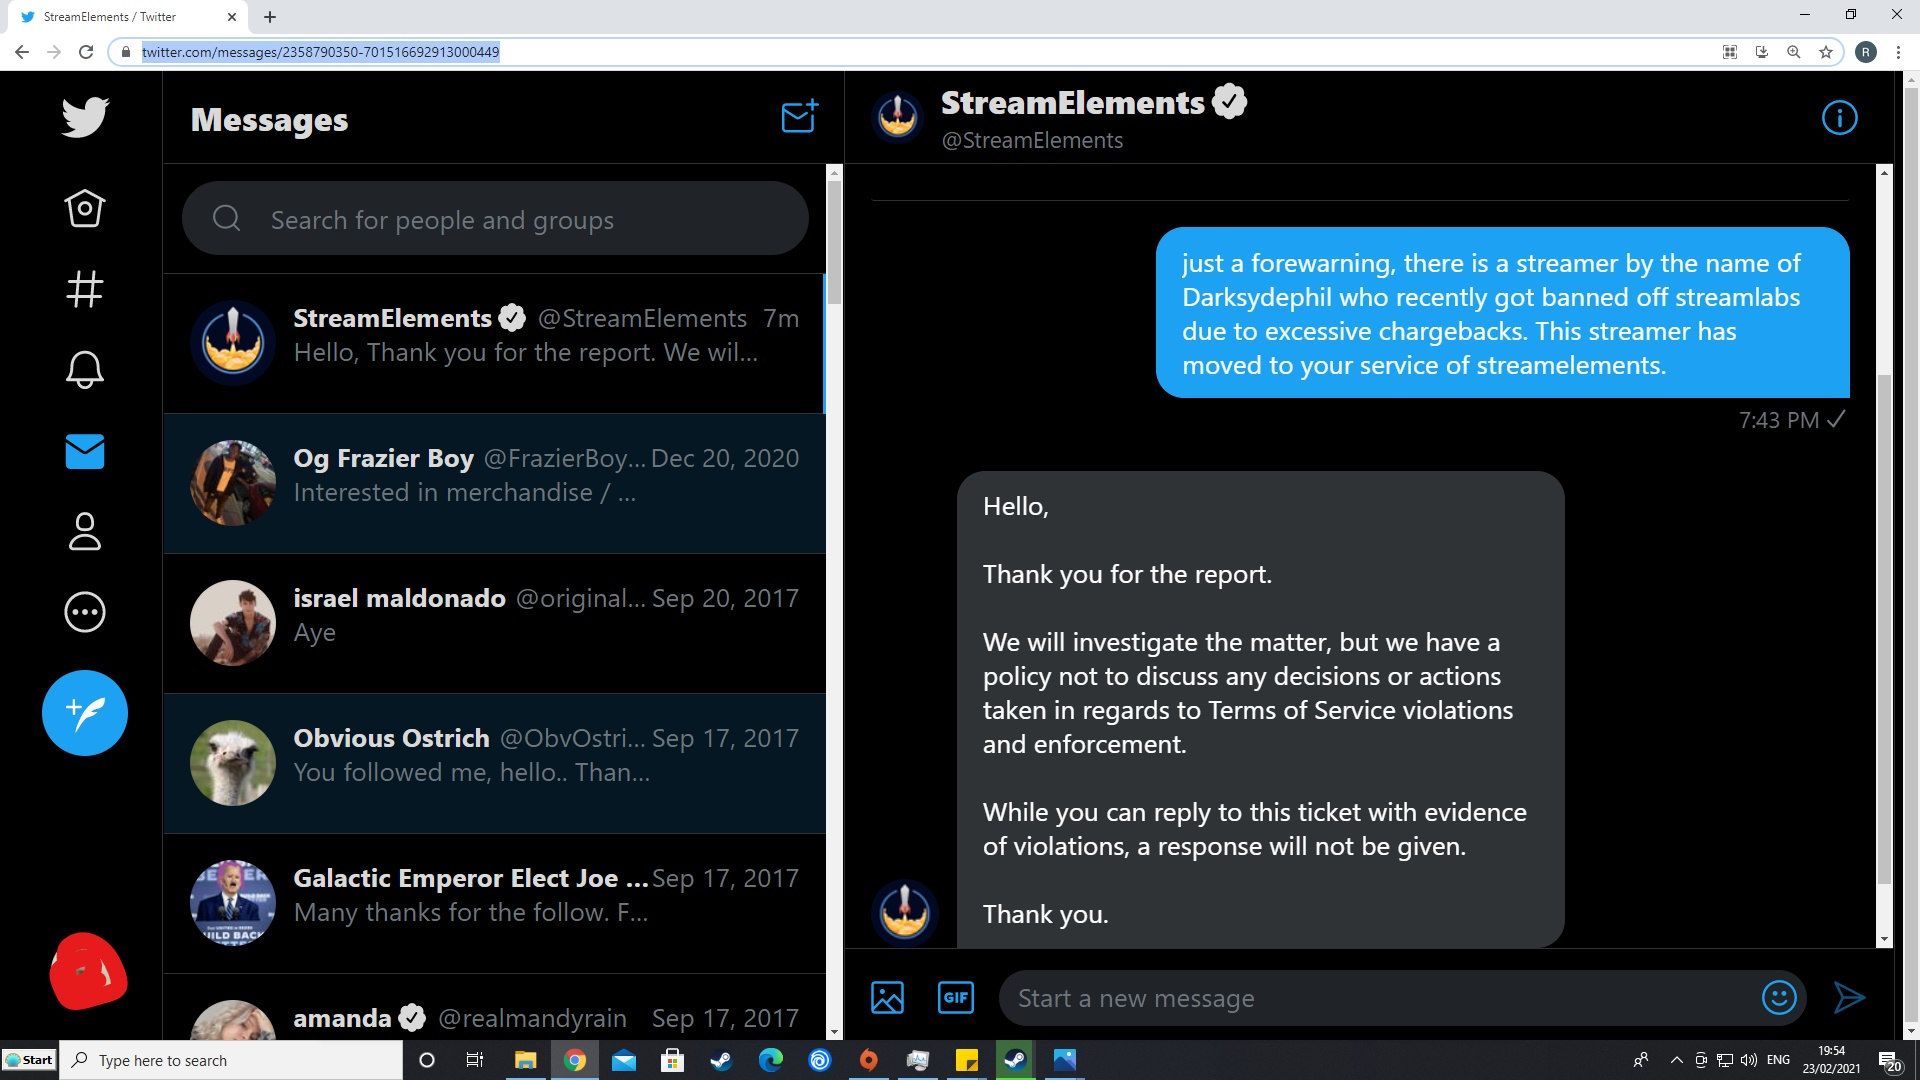Expand the system tray hidden icons chevron
The height and width of the screenshot is (1080, 1920).
pyautogui.click(x=1676, y=1060)
